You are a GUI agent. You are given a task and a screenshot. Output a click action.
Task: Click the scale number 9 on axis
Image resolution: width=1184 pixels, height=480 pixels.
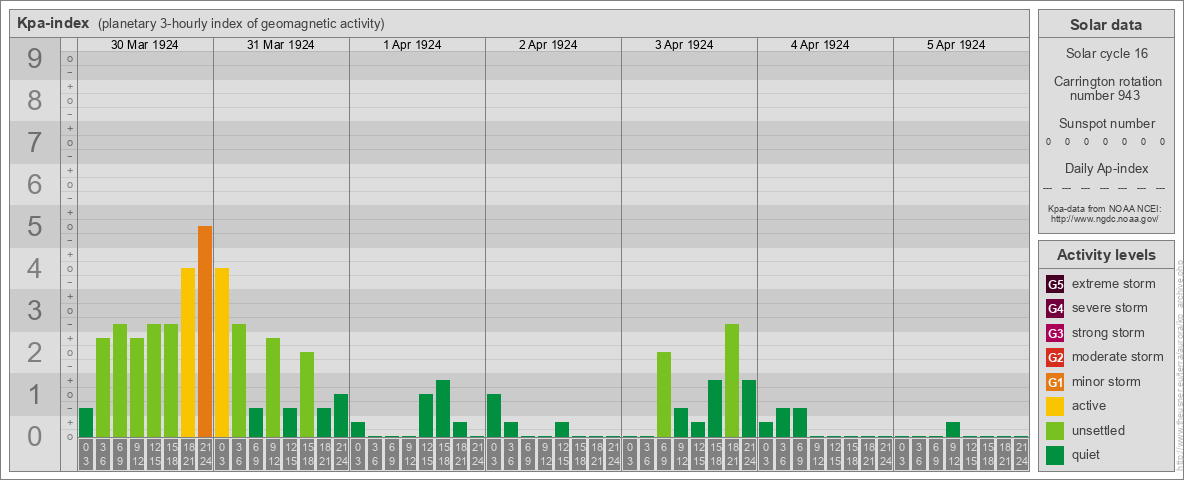[35, 58]
